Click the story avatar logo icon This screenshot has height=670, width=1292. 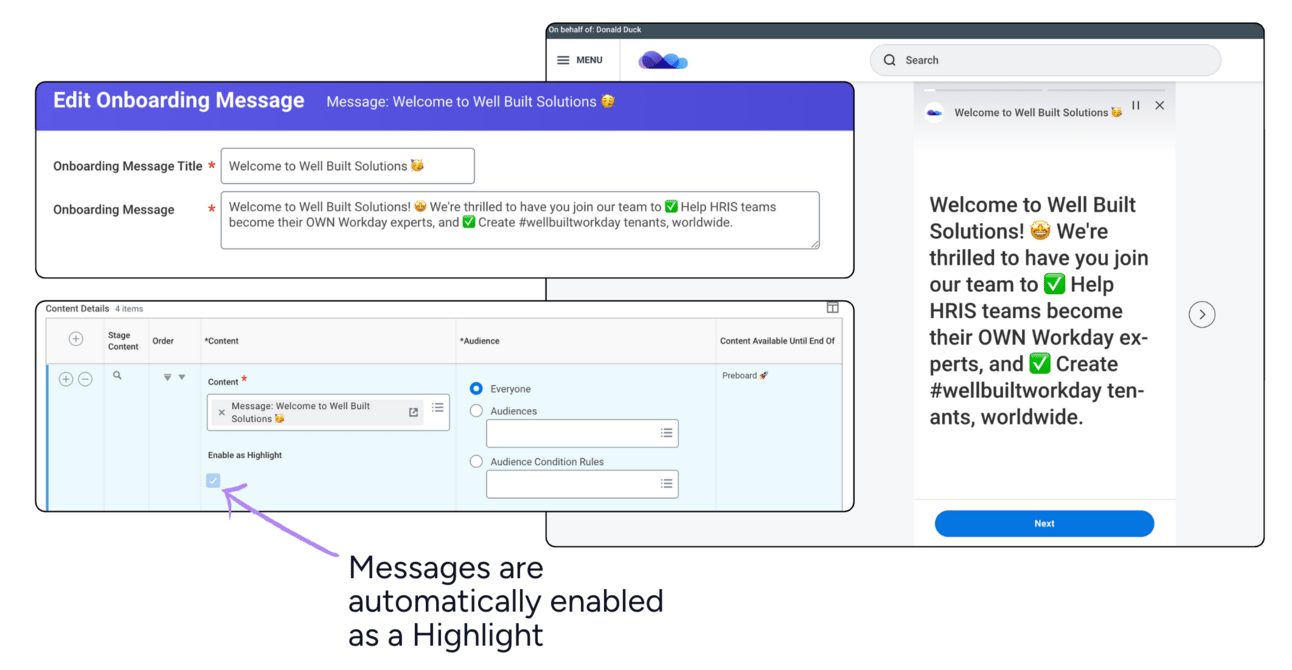pyautogui.click(x=934, y=112)
